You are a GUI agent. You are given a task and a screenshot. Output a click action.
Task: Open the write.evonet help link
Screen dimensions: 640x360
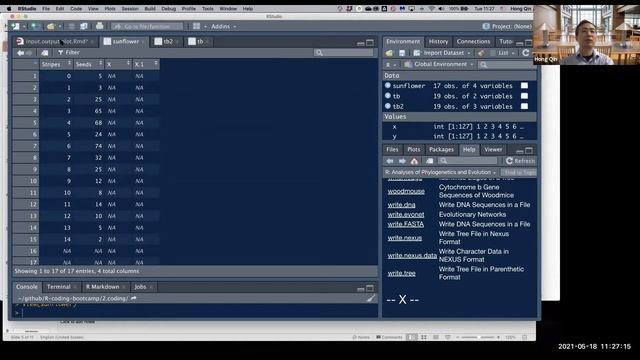pos(406,215)
